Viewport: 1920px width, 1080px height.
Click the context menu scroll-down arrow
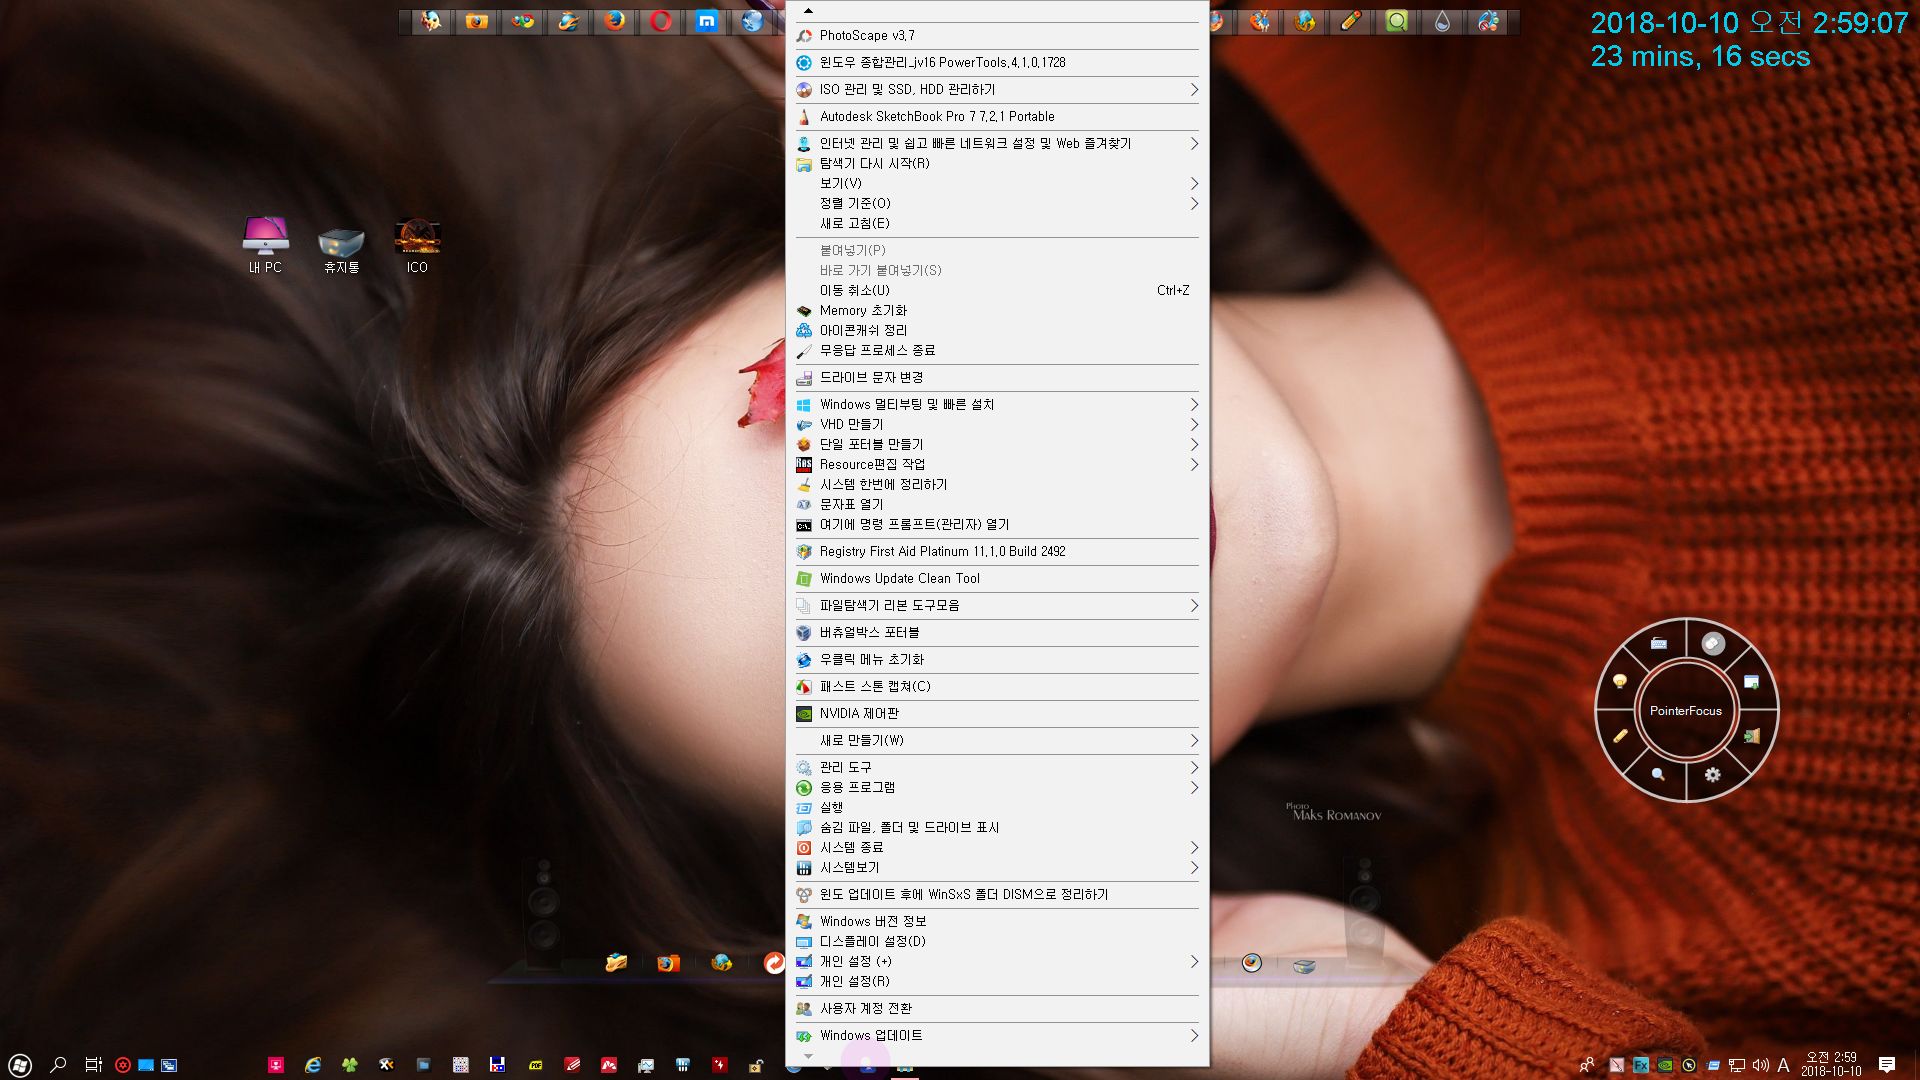pyautogui.click(x=808, y=1056)
